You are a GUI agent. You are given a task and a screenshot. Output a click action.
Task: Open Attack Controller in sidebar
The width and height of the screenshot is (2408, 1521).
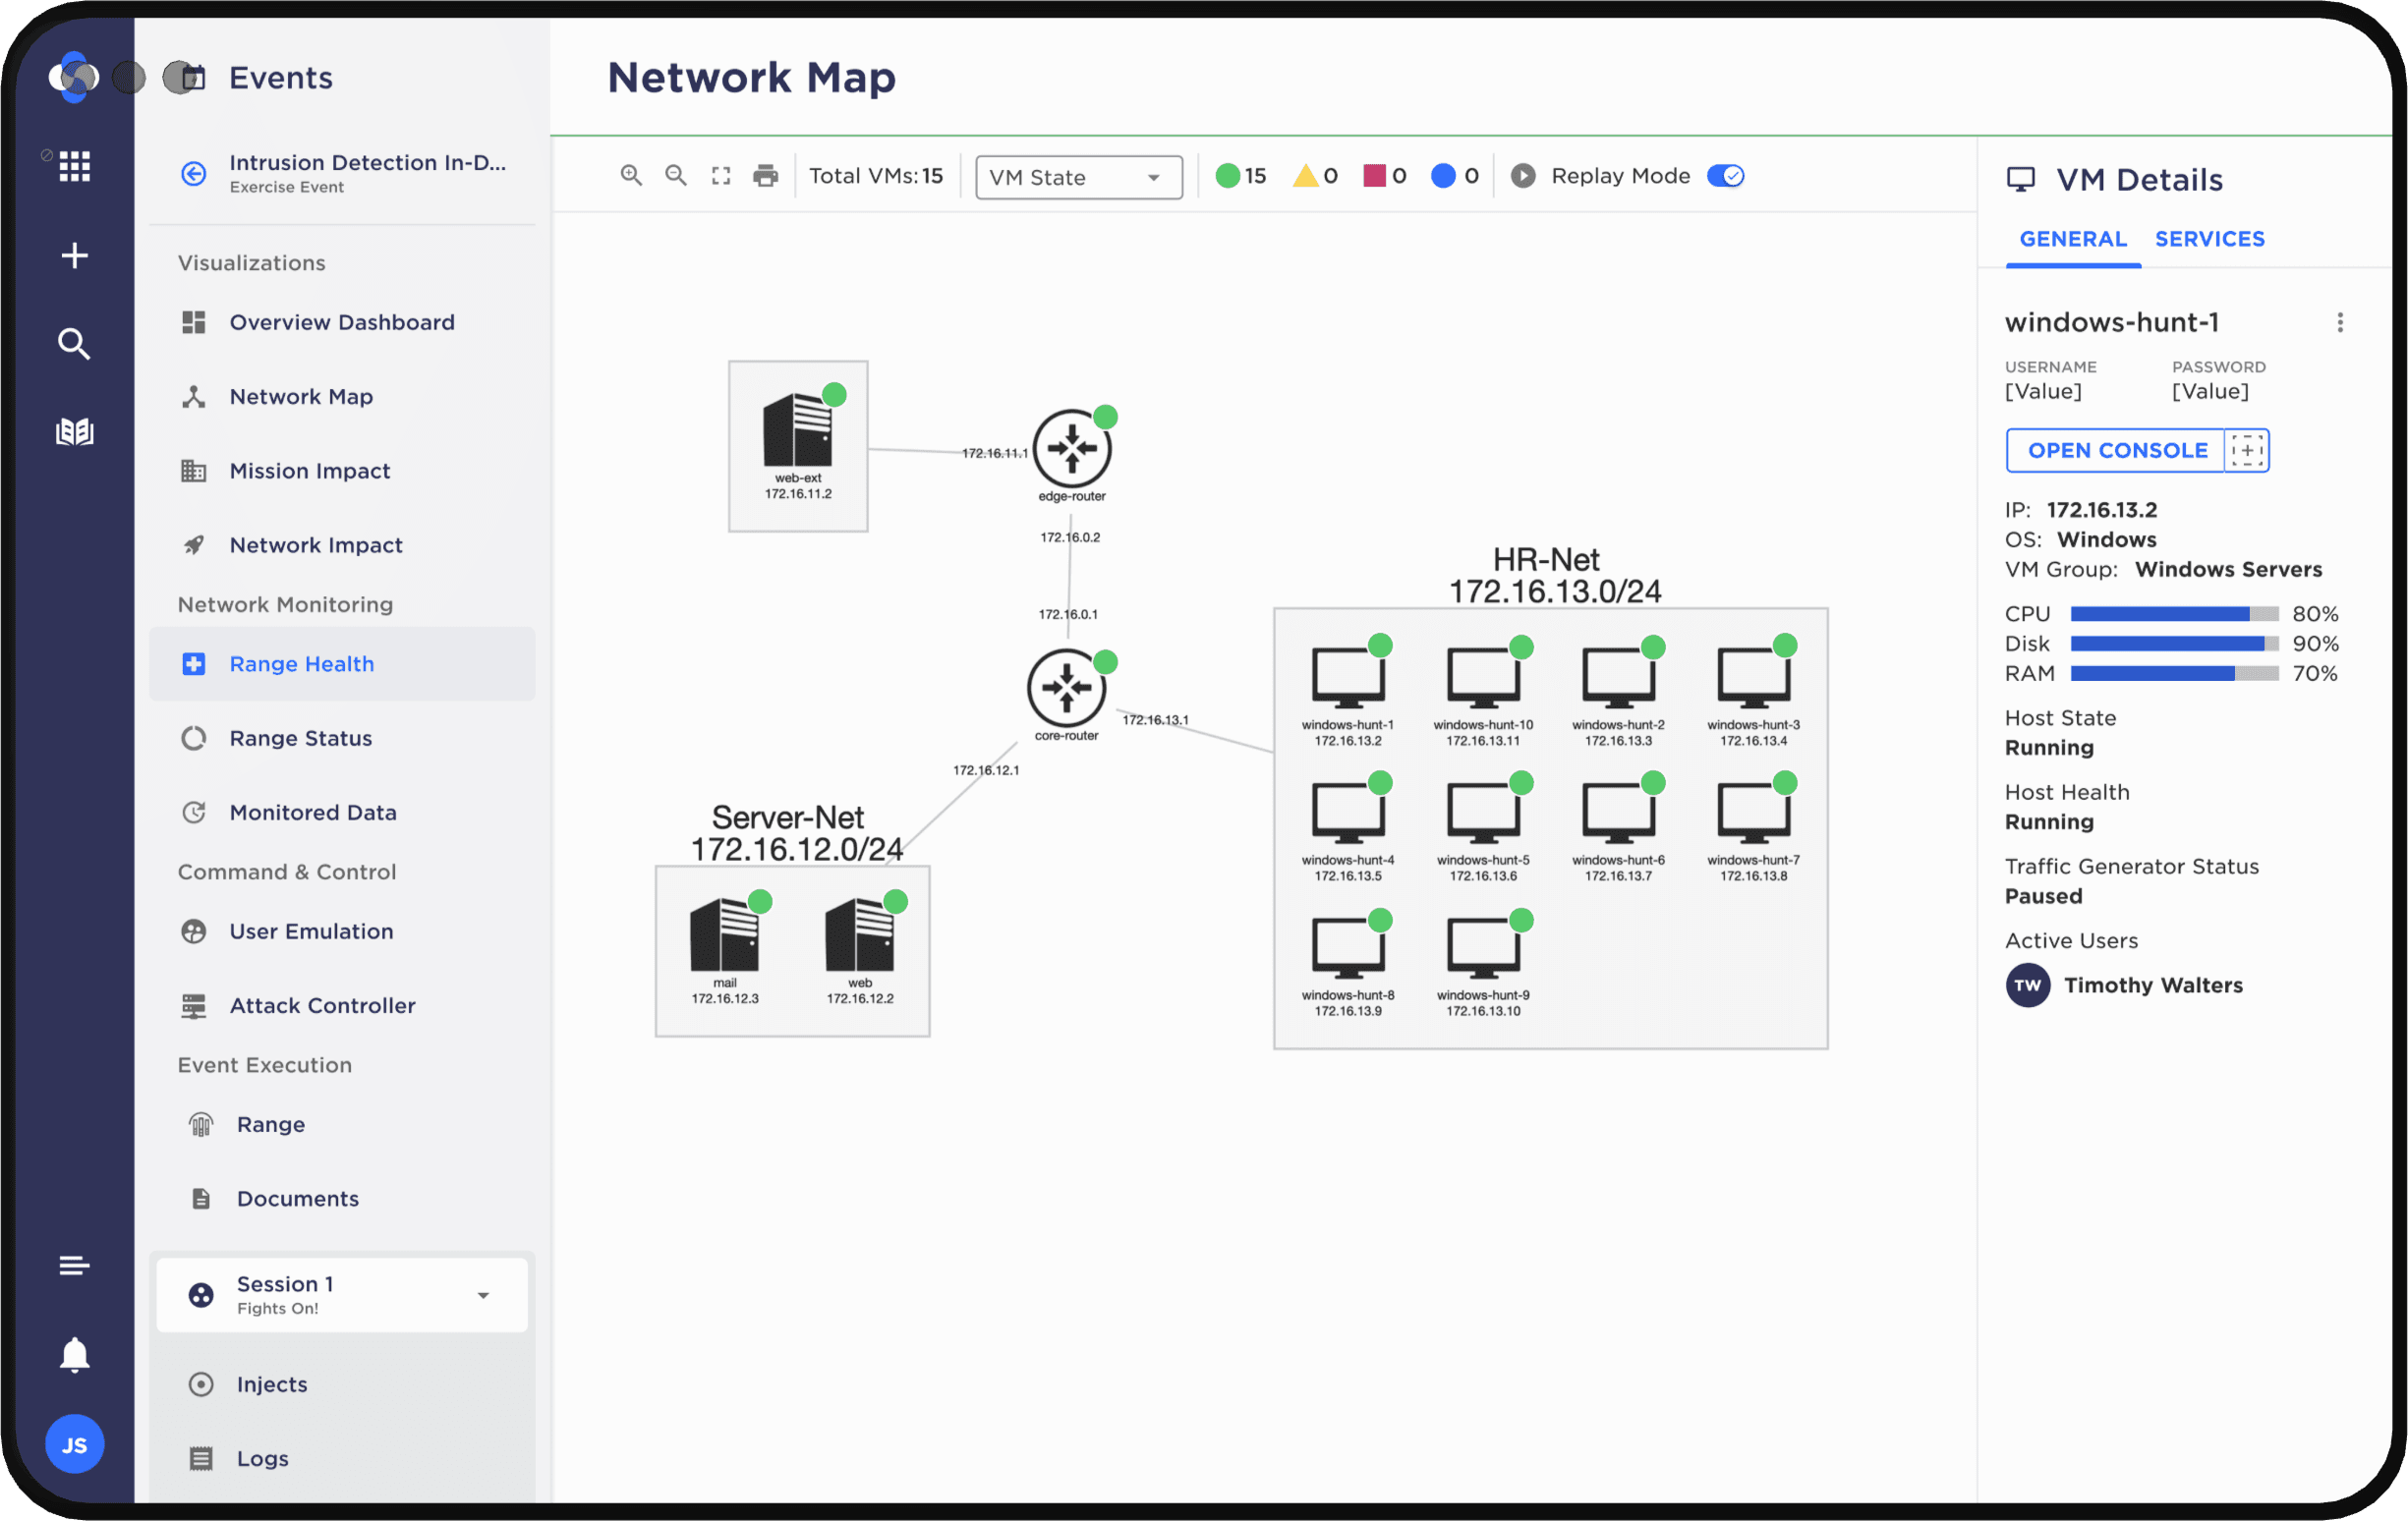pyautogui.click(x=342, y=1005)
